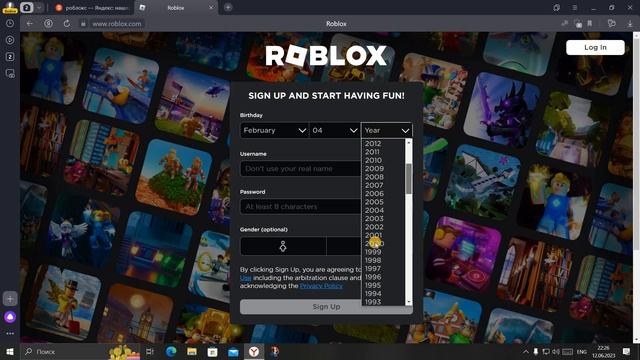Go back with the browser back arrow
The image size is (640, 360).
coord(29,24)
